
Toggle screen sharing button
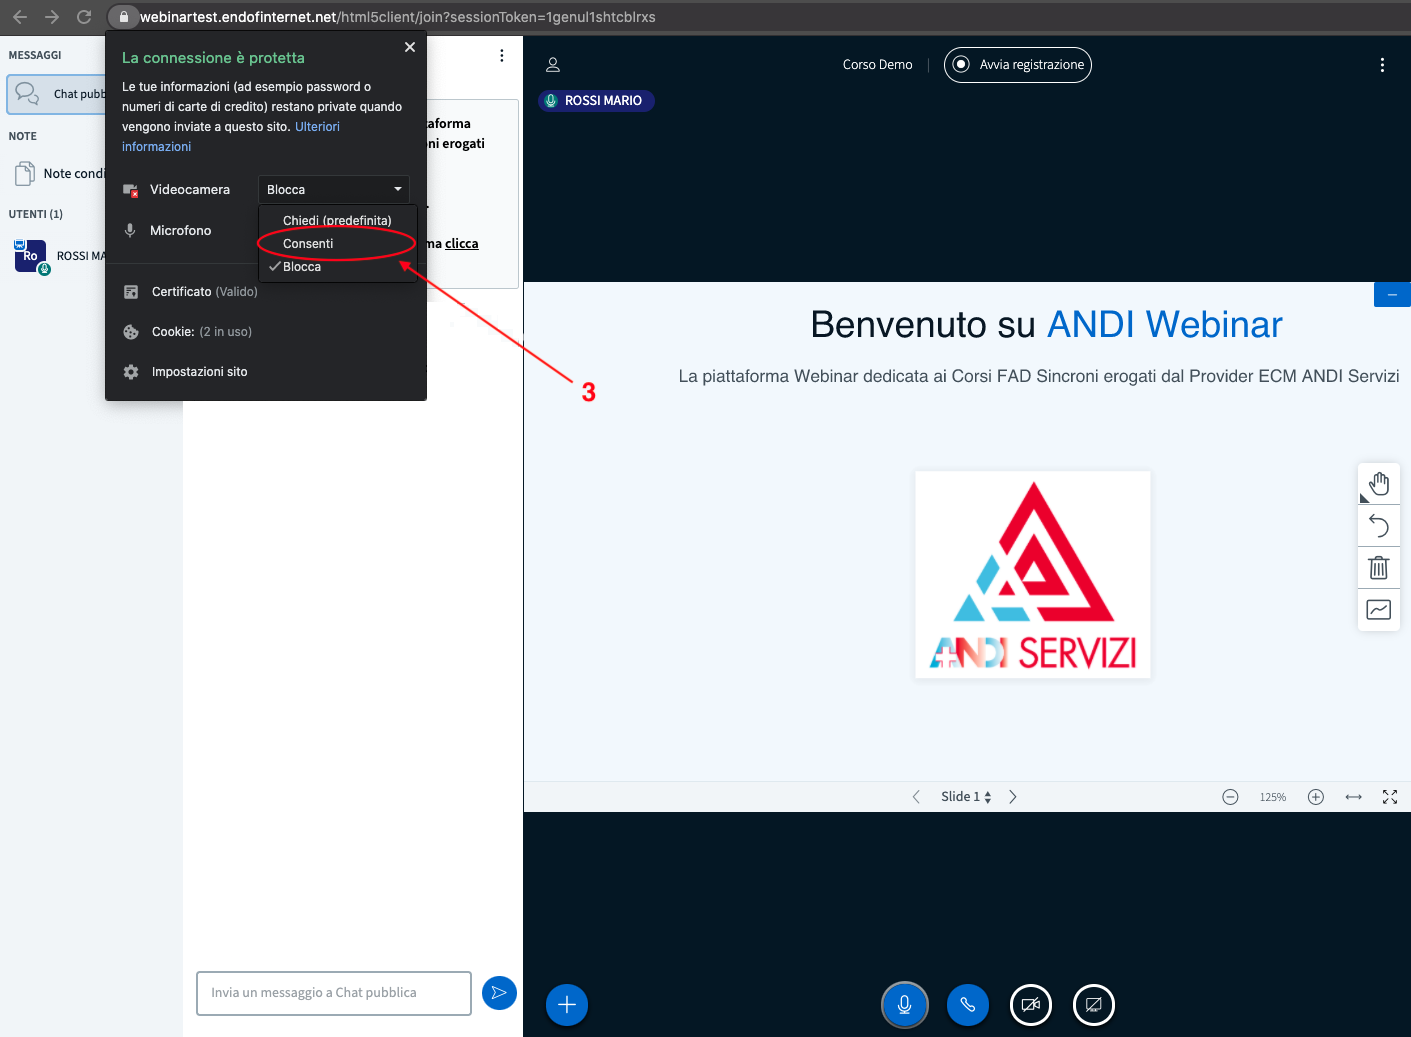[1093, 1005]
